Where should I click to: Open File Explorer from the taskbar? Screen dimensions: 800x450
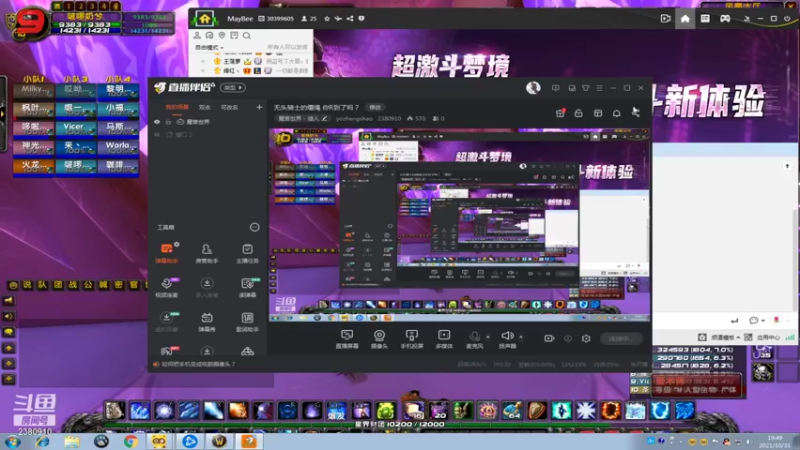(x=72, y=441)
